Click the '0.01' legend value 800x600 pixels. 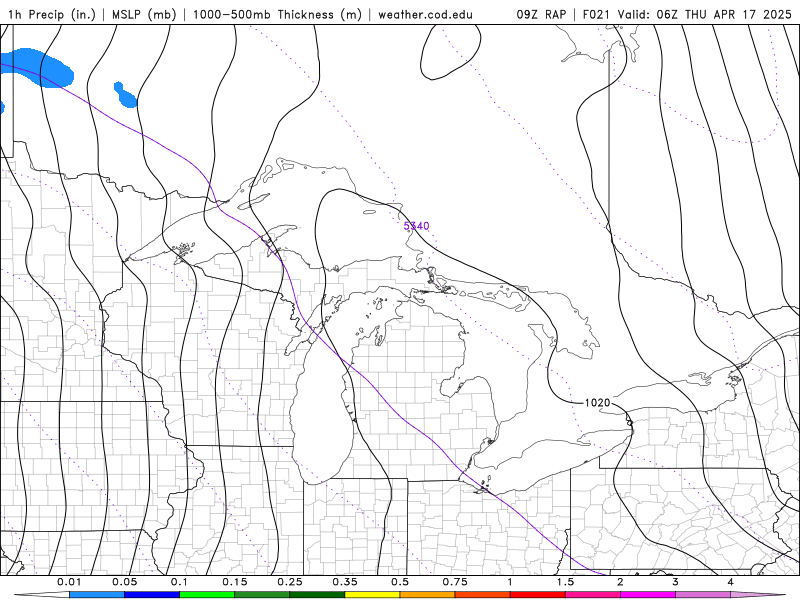tap(69, 582)
